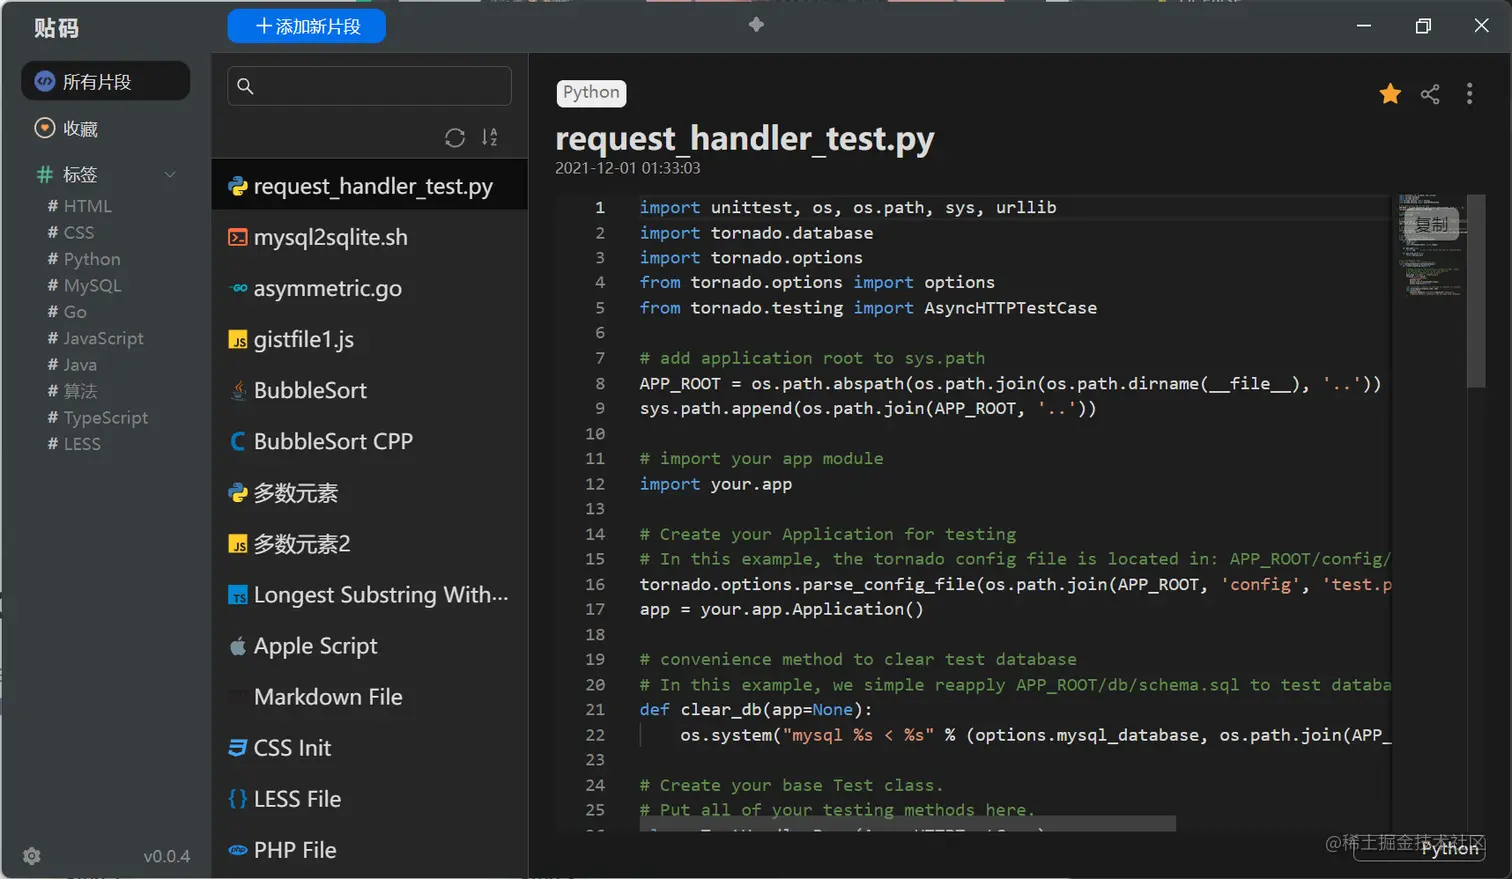Select BubbleSort Java snippet

point(369,390)
